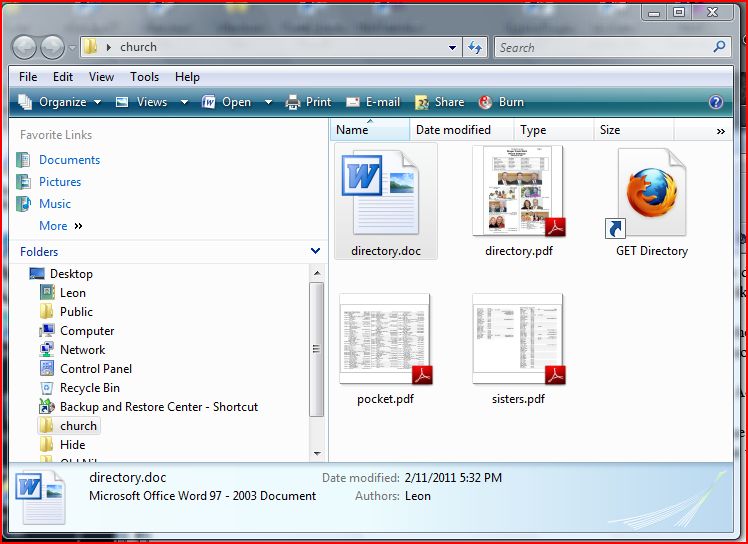Viewport: 748px width, 544px height.
Task: Click folder tree scrollbar up arrow
Action: [317, 273]
